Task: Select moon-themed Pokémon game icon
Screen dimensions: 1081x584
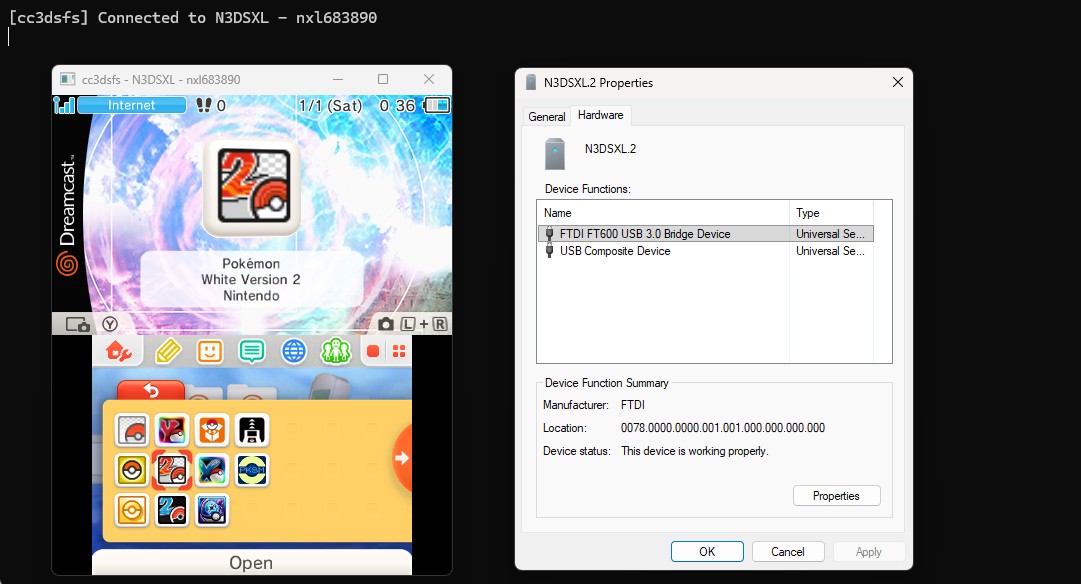Action: coord(212,510)
